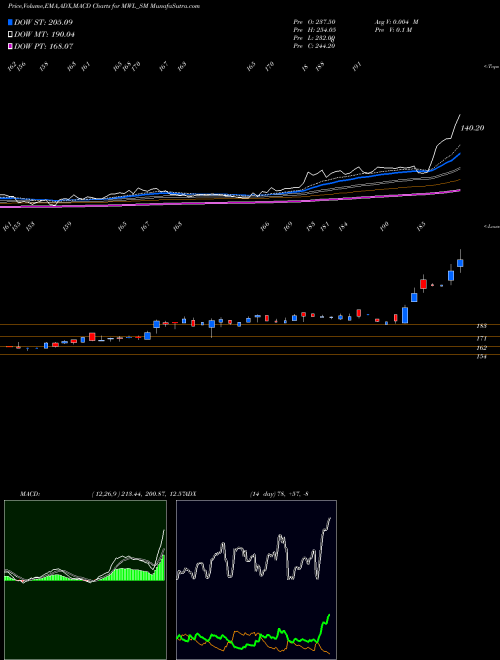Click the ADX indicator chart panel
This screenshot has height=660, width=500.
tap(256, 580)
